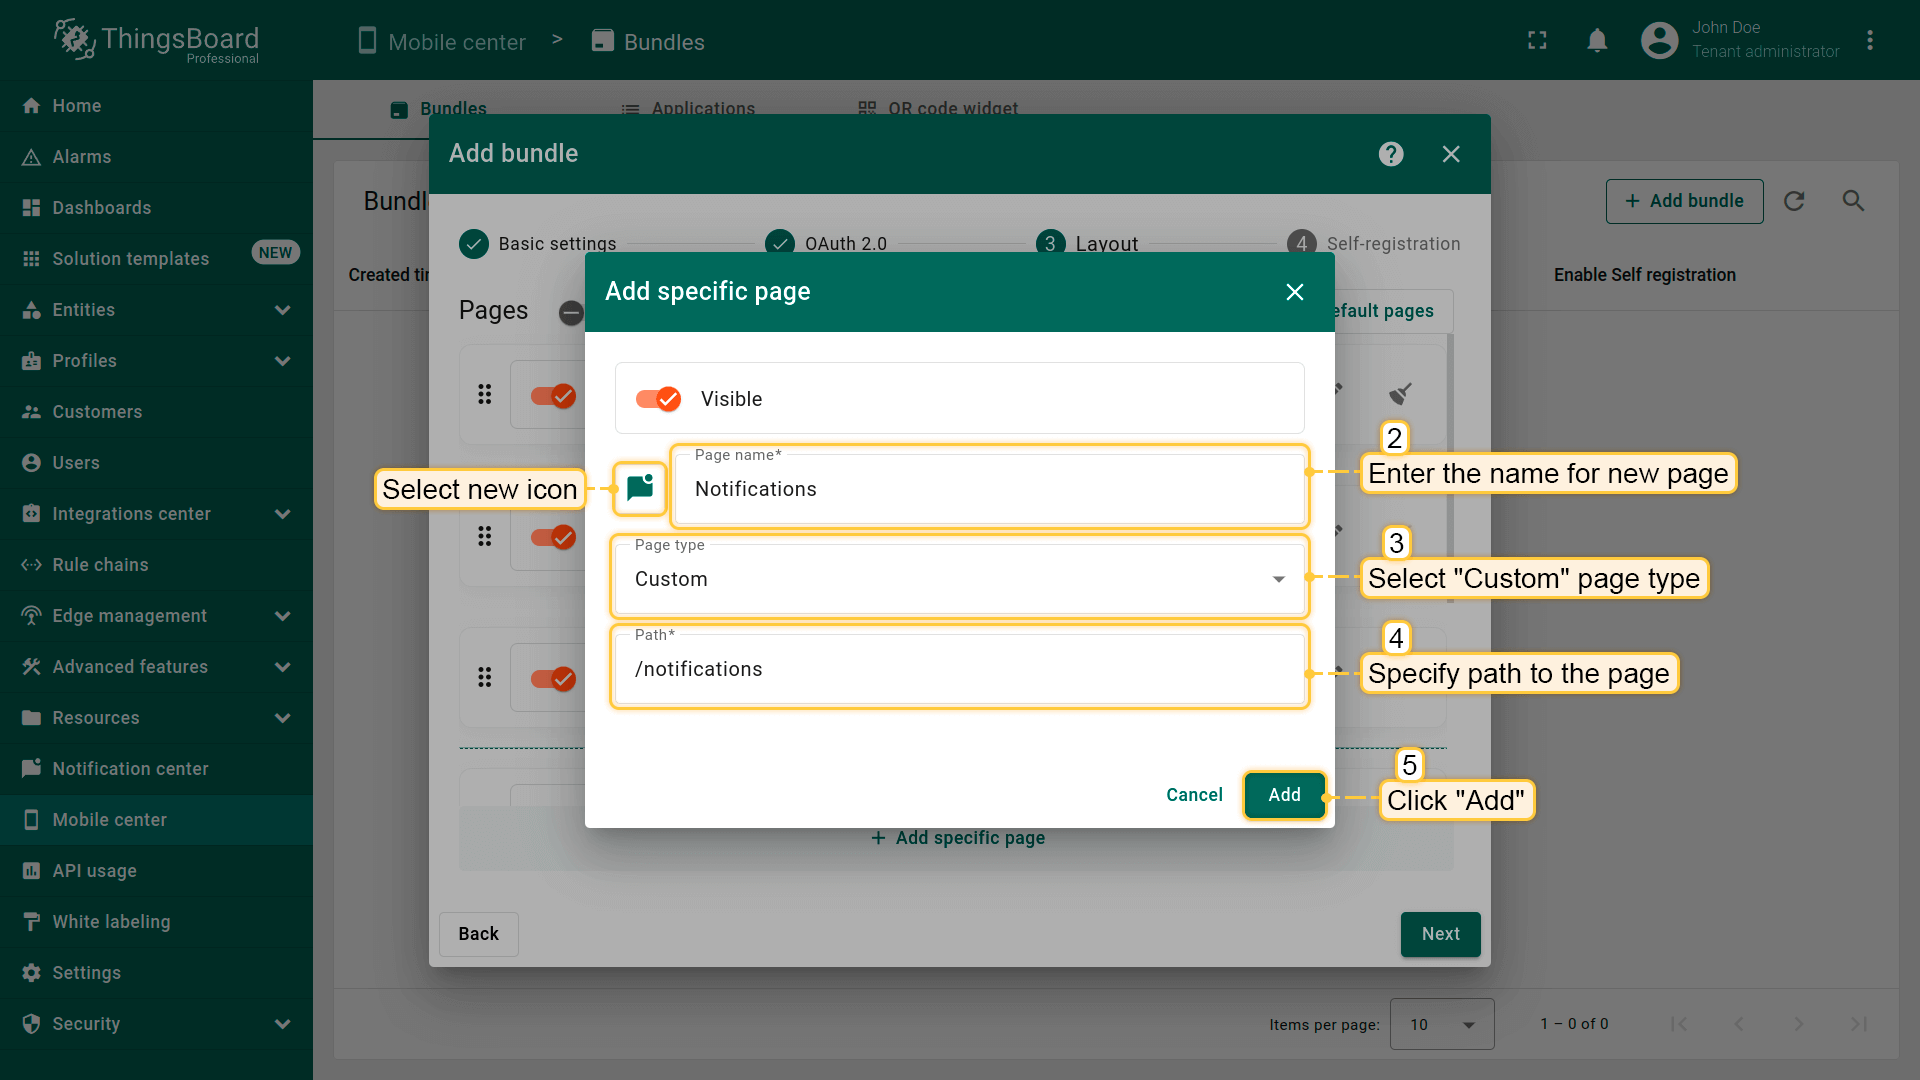Toggle fullscreen mode icon

coord(1537,41)
